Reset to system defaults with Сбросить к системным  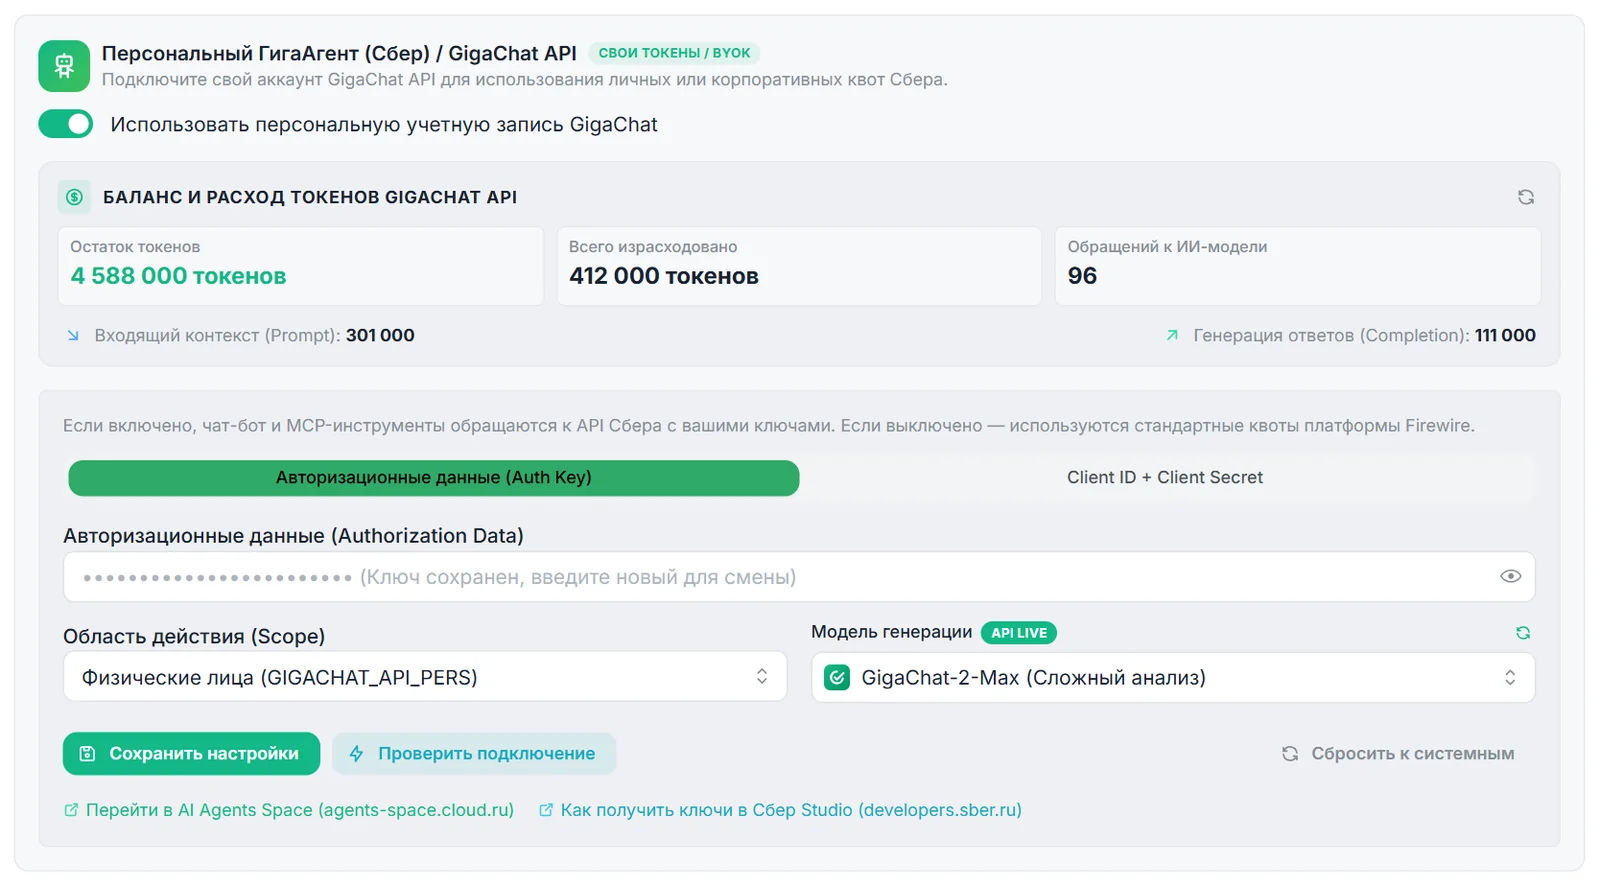point(1398,753)
